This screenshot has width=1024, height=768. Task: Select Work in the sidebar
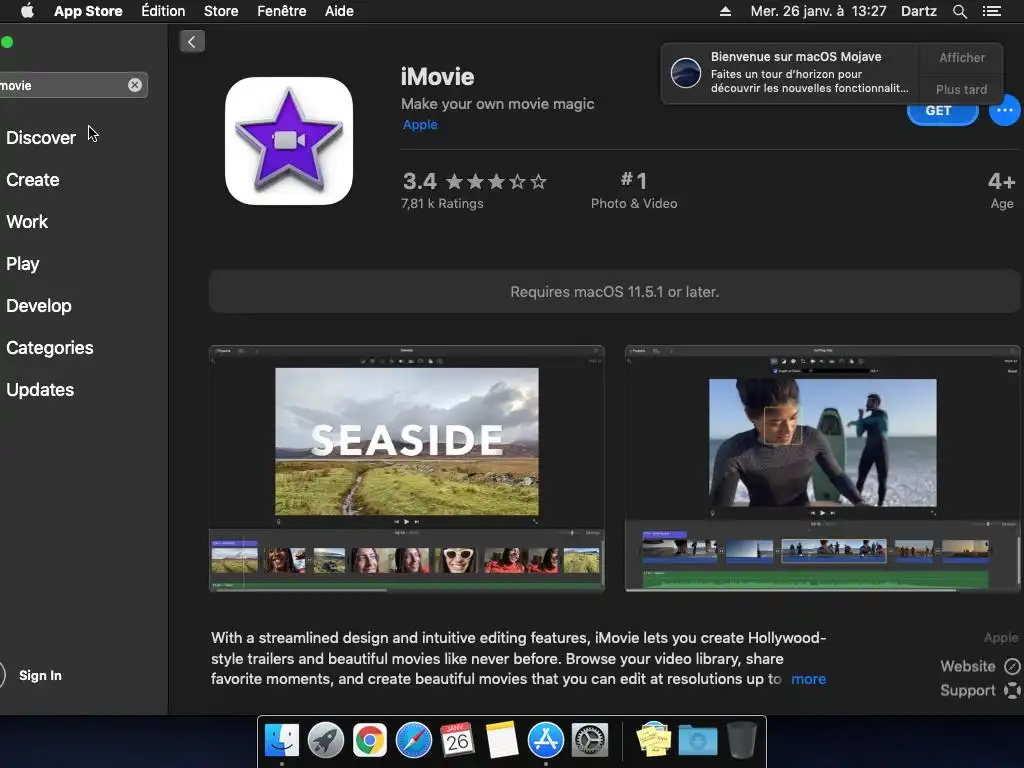27,221
